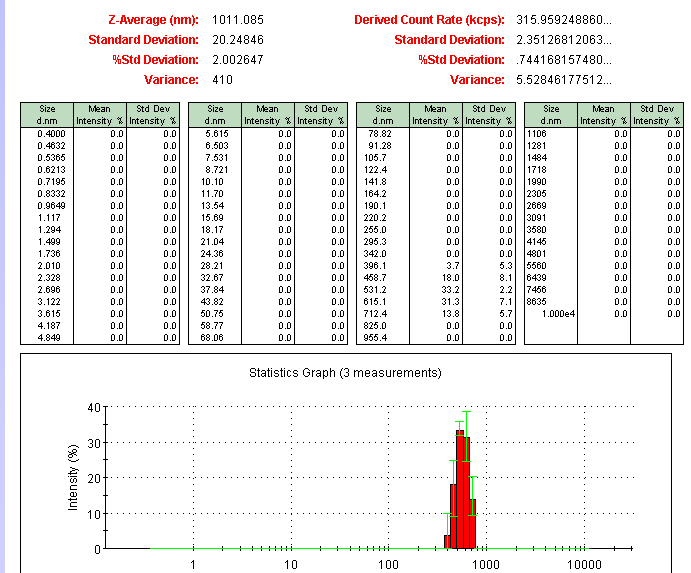Click the size cell 396.1

pyautogui.click(x=375, y=266)
